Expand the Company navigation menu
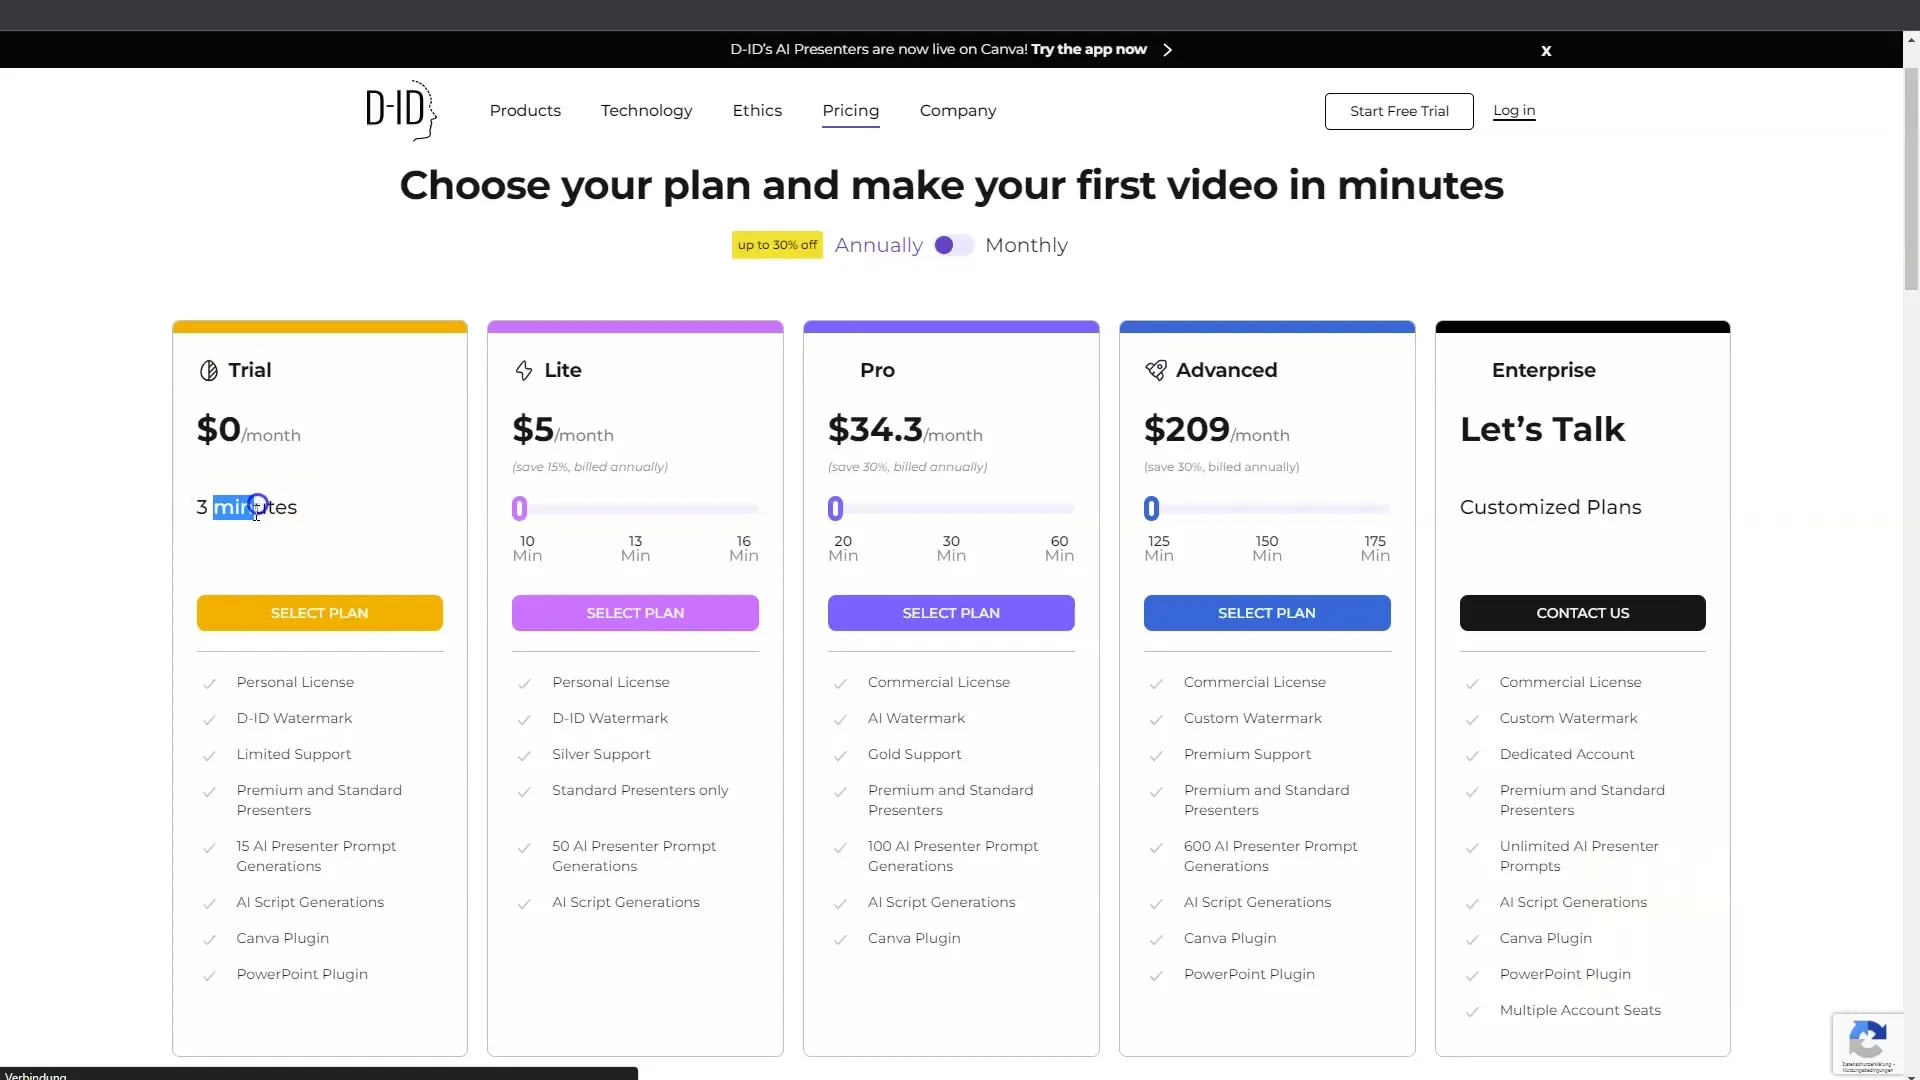The image size is (1920, 1080). click(x=957, y=109)
